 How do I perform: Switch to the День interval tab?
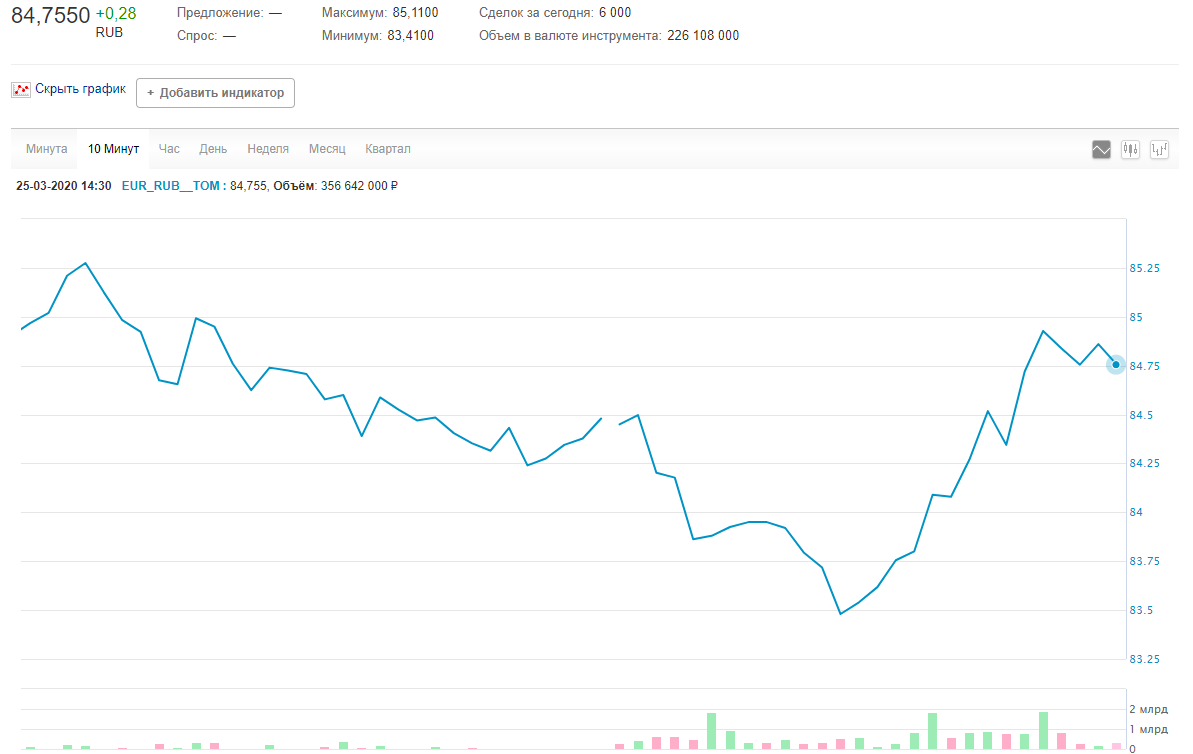pos(213,149)
